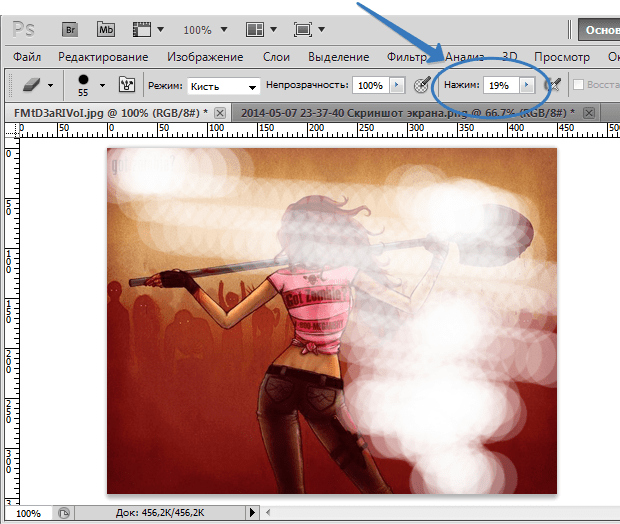Open the Файл menu

pyautogui.click(x=27, y=57)
